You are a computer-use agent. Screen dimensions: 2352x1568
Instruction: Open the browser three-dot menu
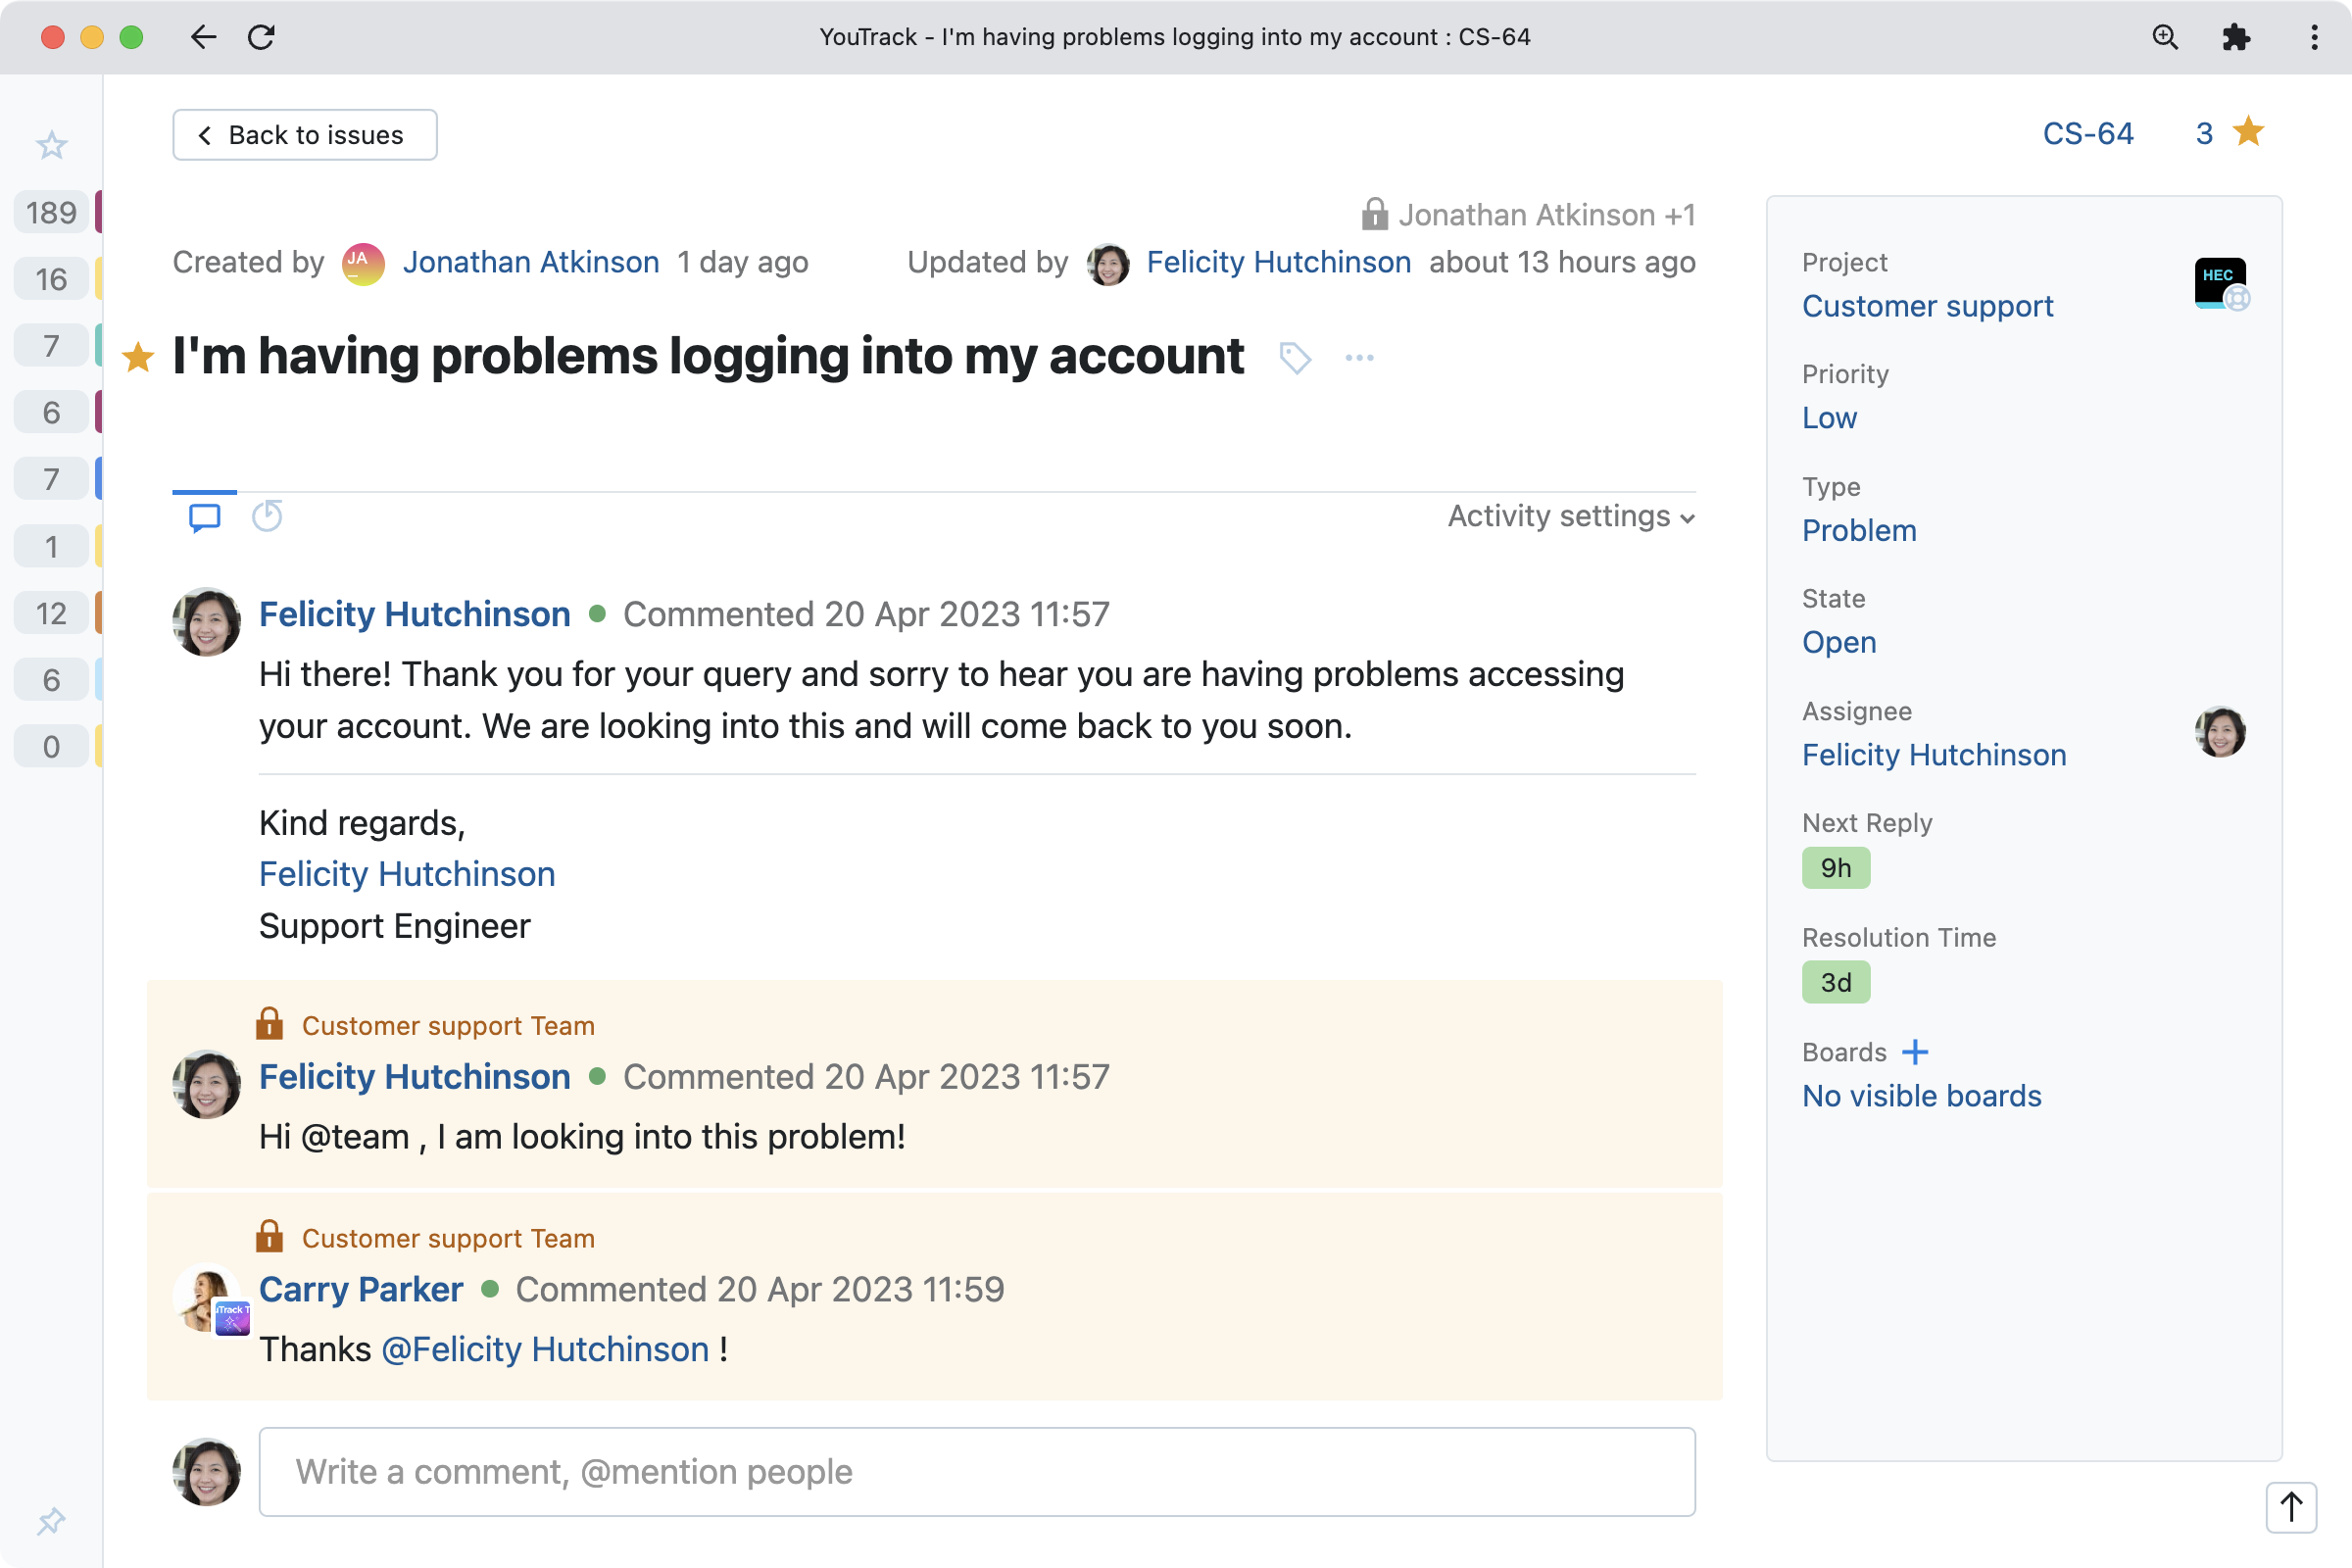pyautogui.click(x=2314, y=37)
